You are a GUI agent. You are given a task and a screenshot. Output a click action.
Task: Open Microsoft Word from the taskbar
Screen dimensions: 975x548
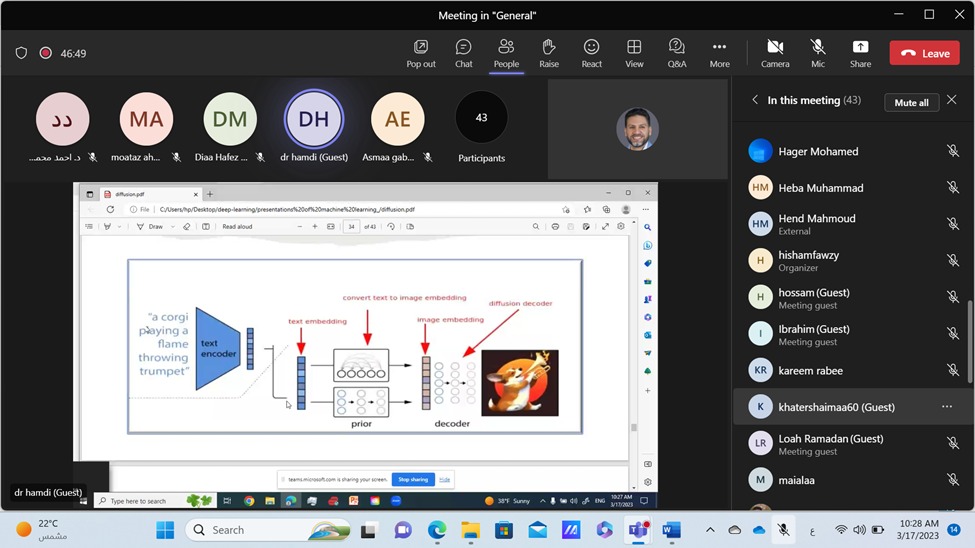pyautogui.click(x=671, y=530)
